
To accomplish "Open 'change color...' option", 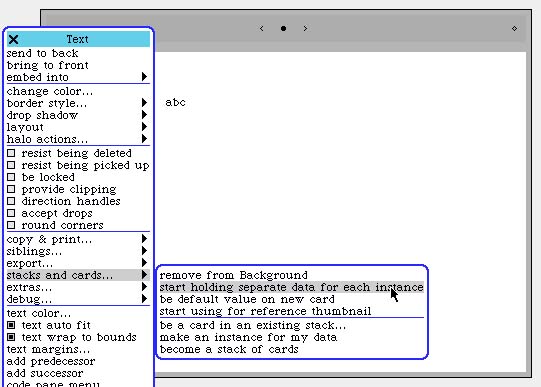I will tap(78, 91).
